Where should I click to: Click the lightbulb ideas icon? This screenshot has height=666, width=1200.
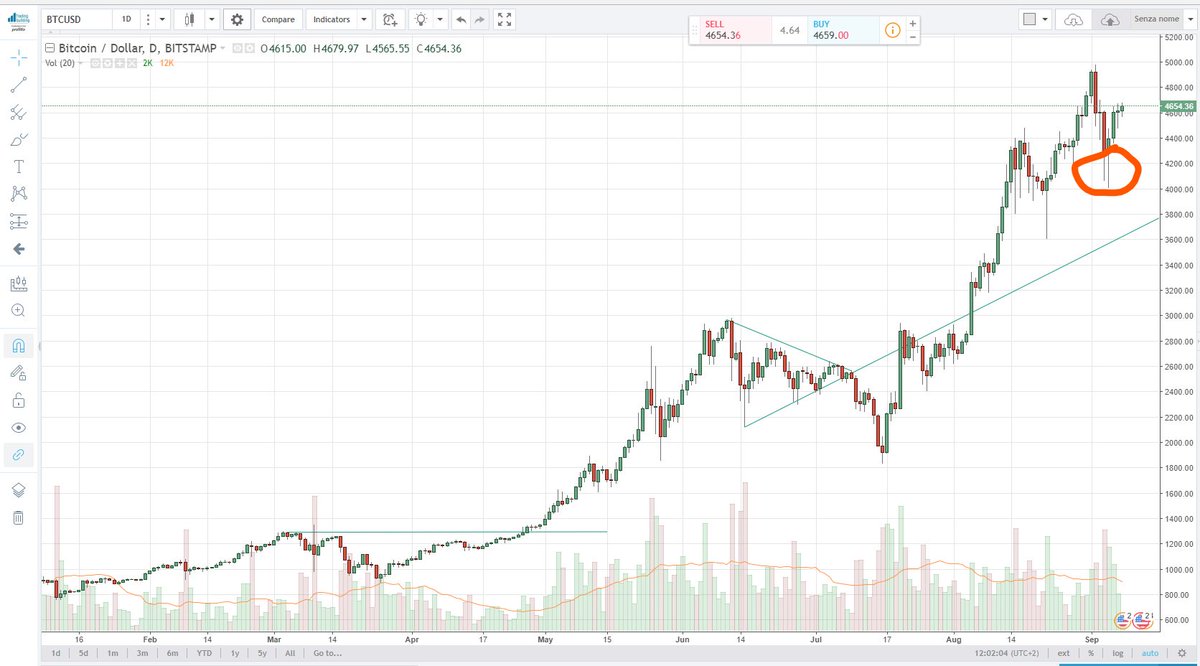click(x=421, y=19)
